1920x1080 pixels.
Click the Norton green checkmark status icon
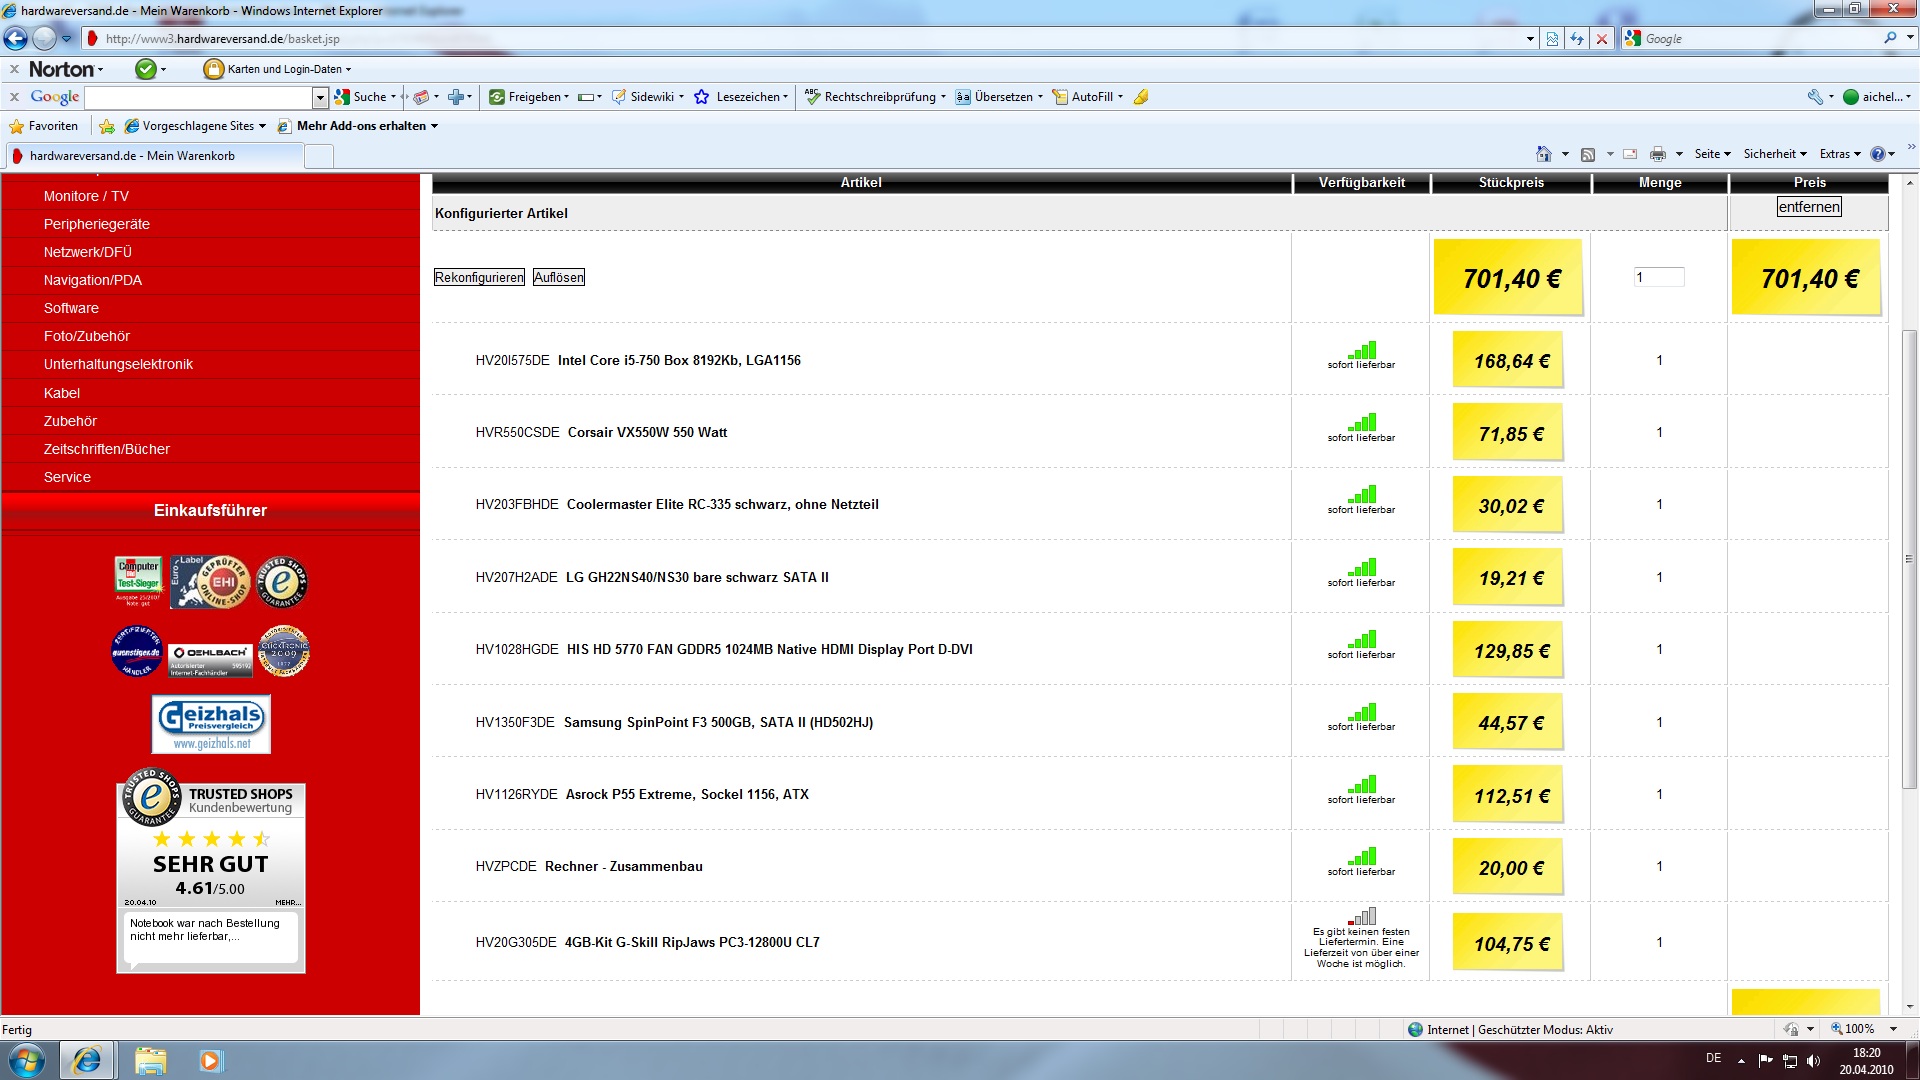pos(146,69)
